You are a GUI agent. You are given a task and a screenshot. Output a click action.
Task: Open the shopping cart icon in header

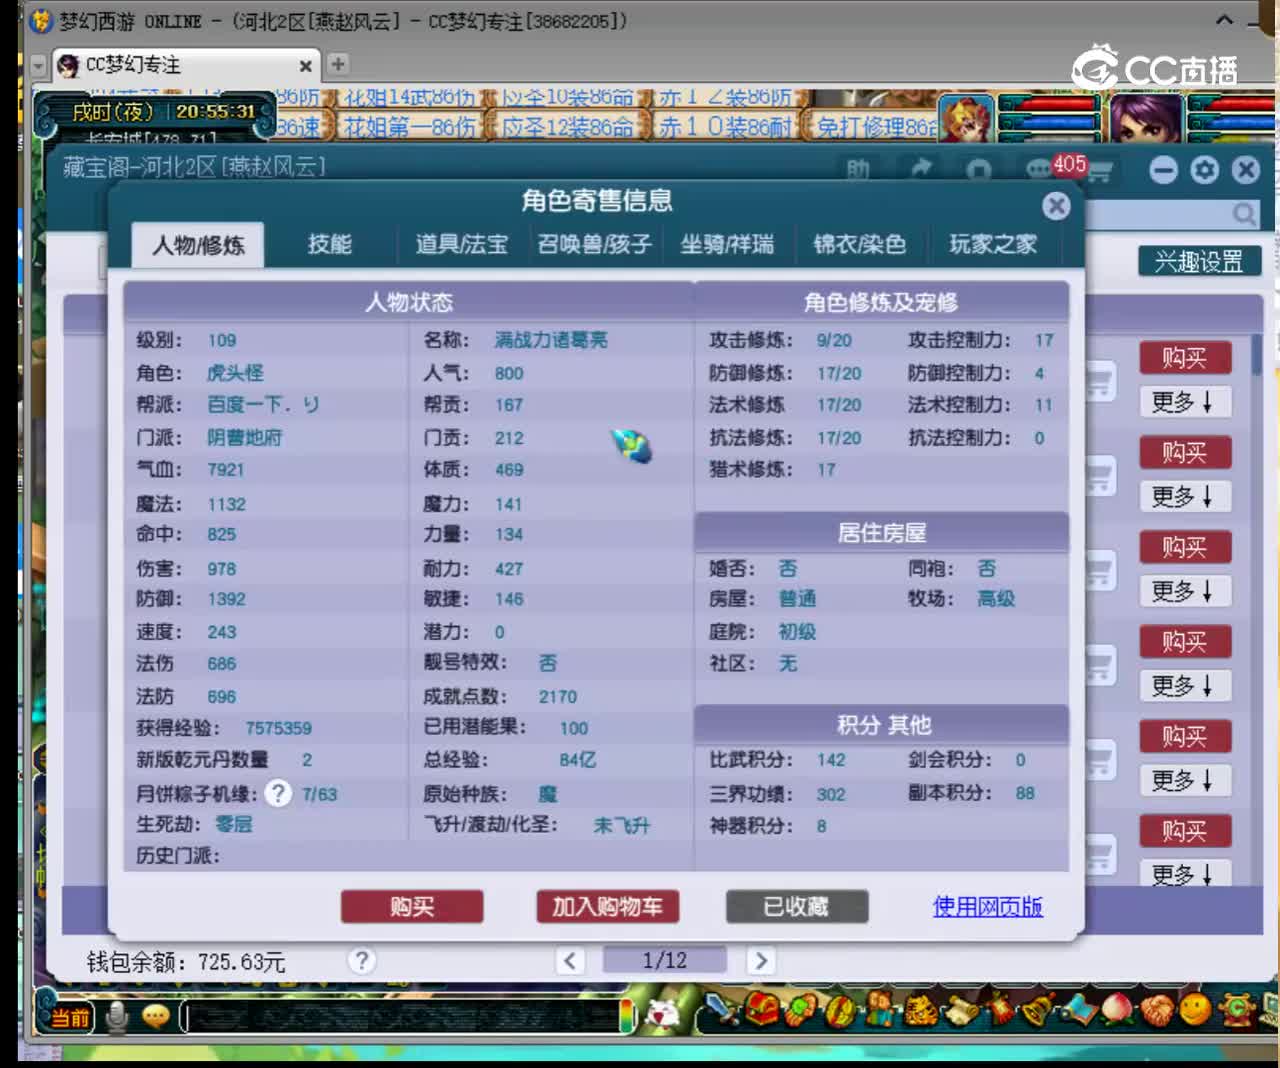[1100, 171]
